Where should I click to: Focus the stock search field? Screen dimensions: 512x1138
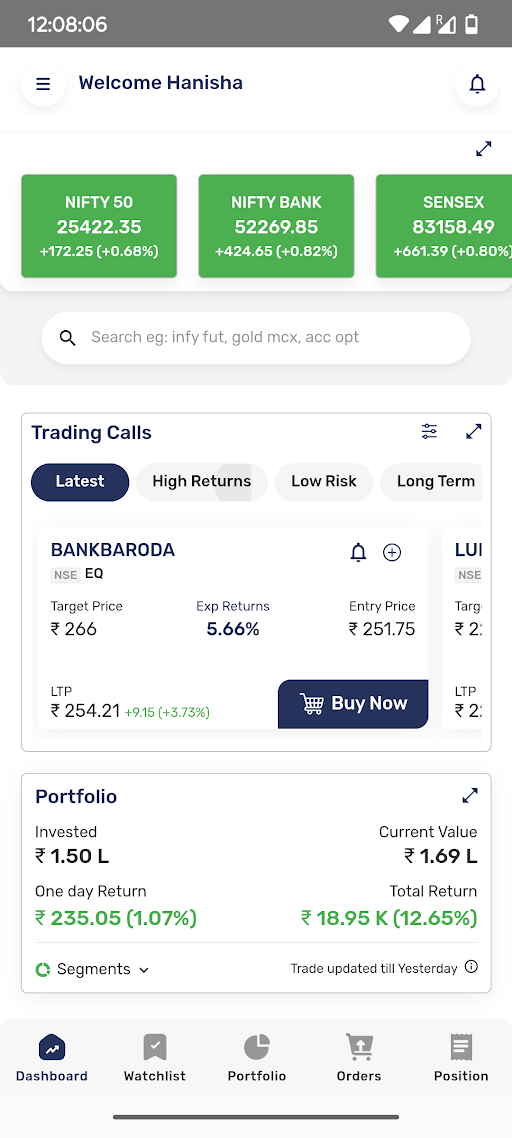[256, 337]
